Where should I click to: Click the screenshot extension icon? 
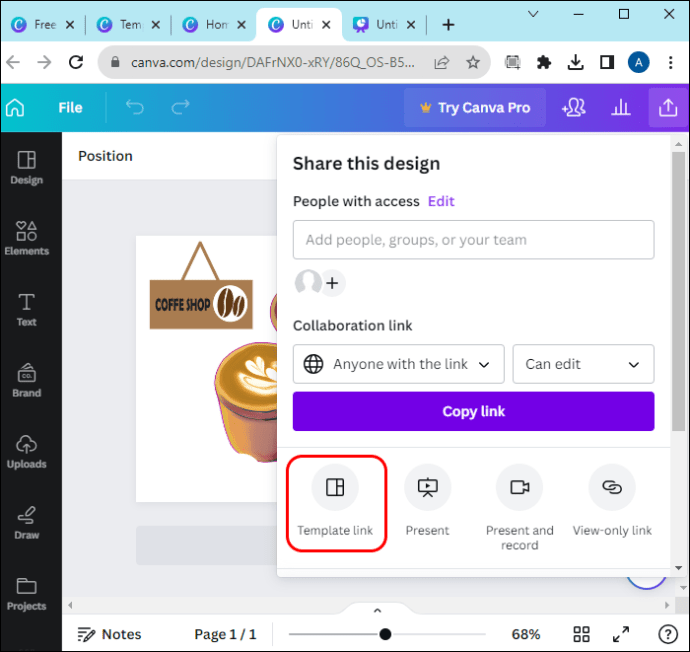point(512,62)
